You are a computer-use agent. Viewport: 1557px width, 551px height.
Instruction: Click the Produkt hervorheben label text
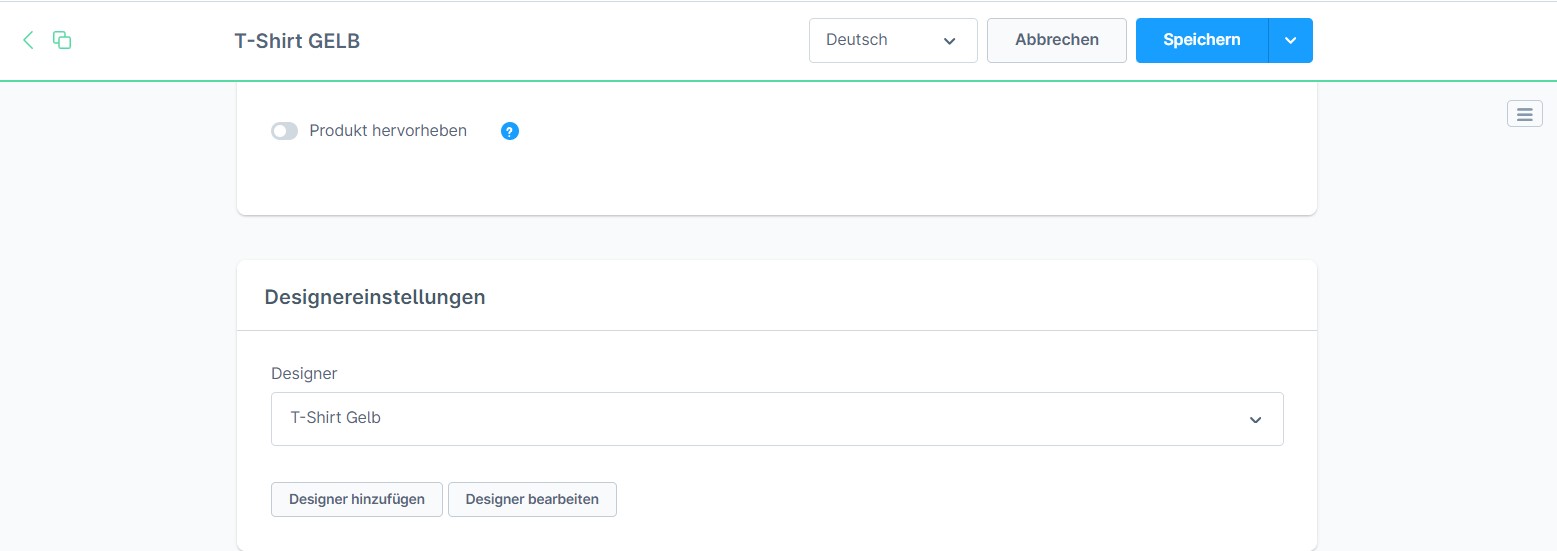388,131
